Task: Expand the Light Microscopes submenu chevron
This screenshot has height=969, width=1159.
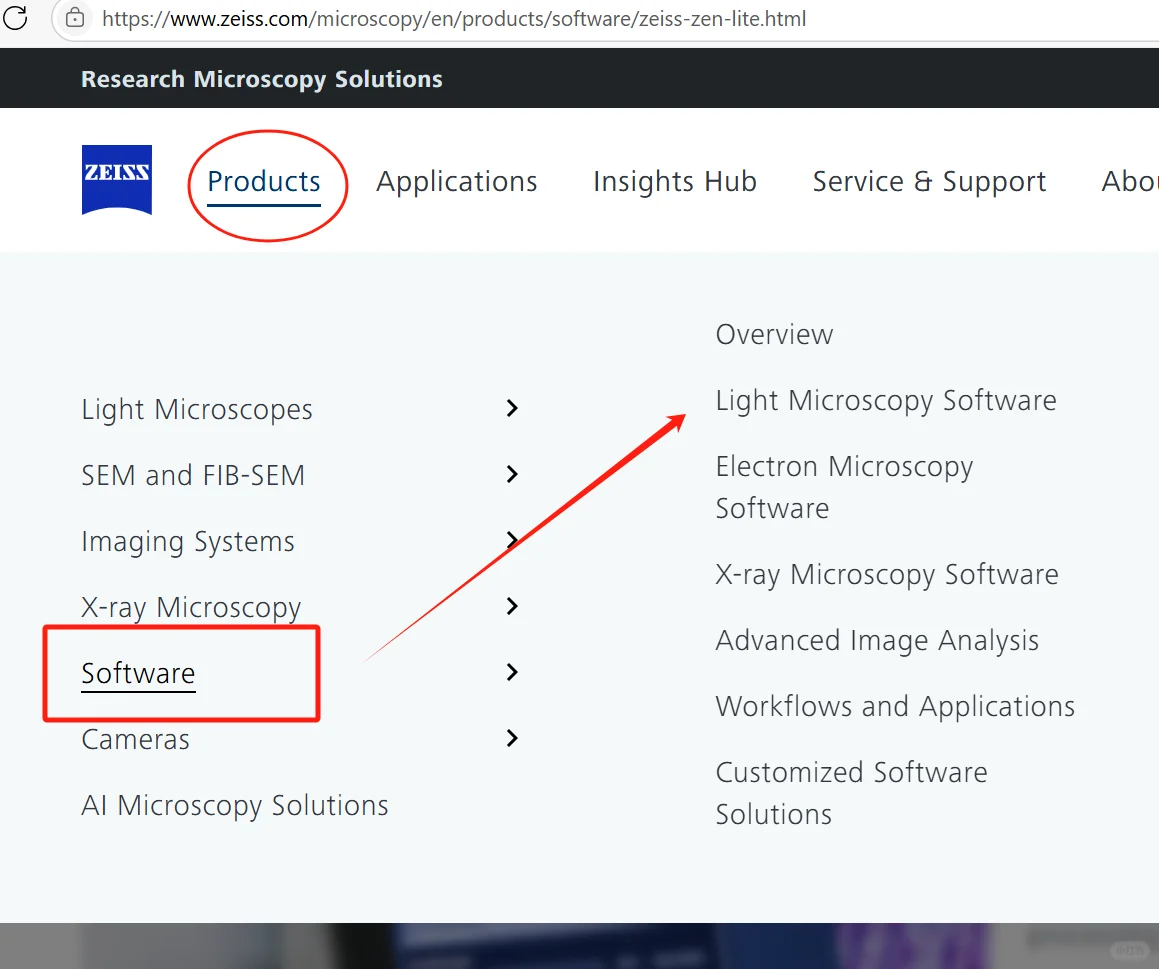Action: click(x=512, y=408)
